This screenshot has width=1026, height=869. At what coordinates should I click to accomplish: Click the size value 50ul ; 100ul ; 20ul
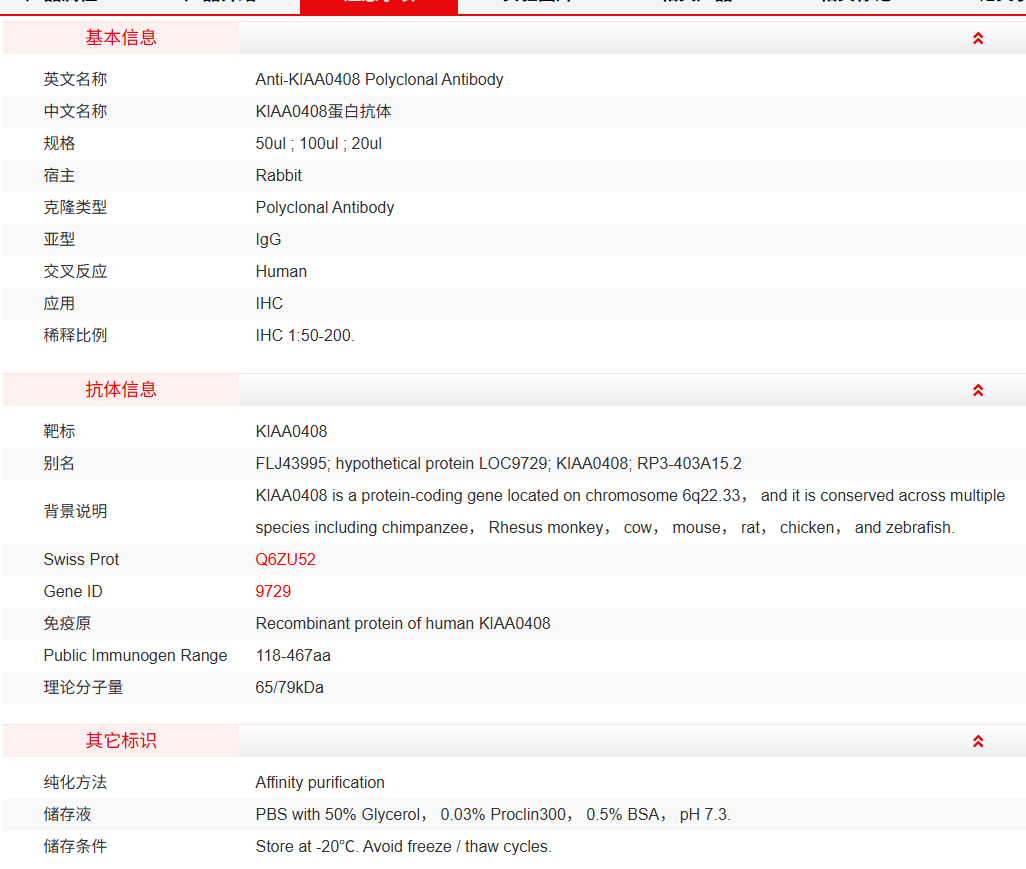318,144
